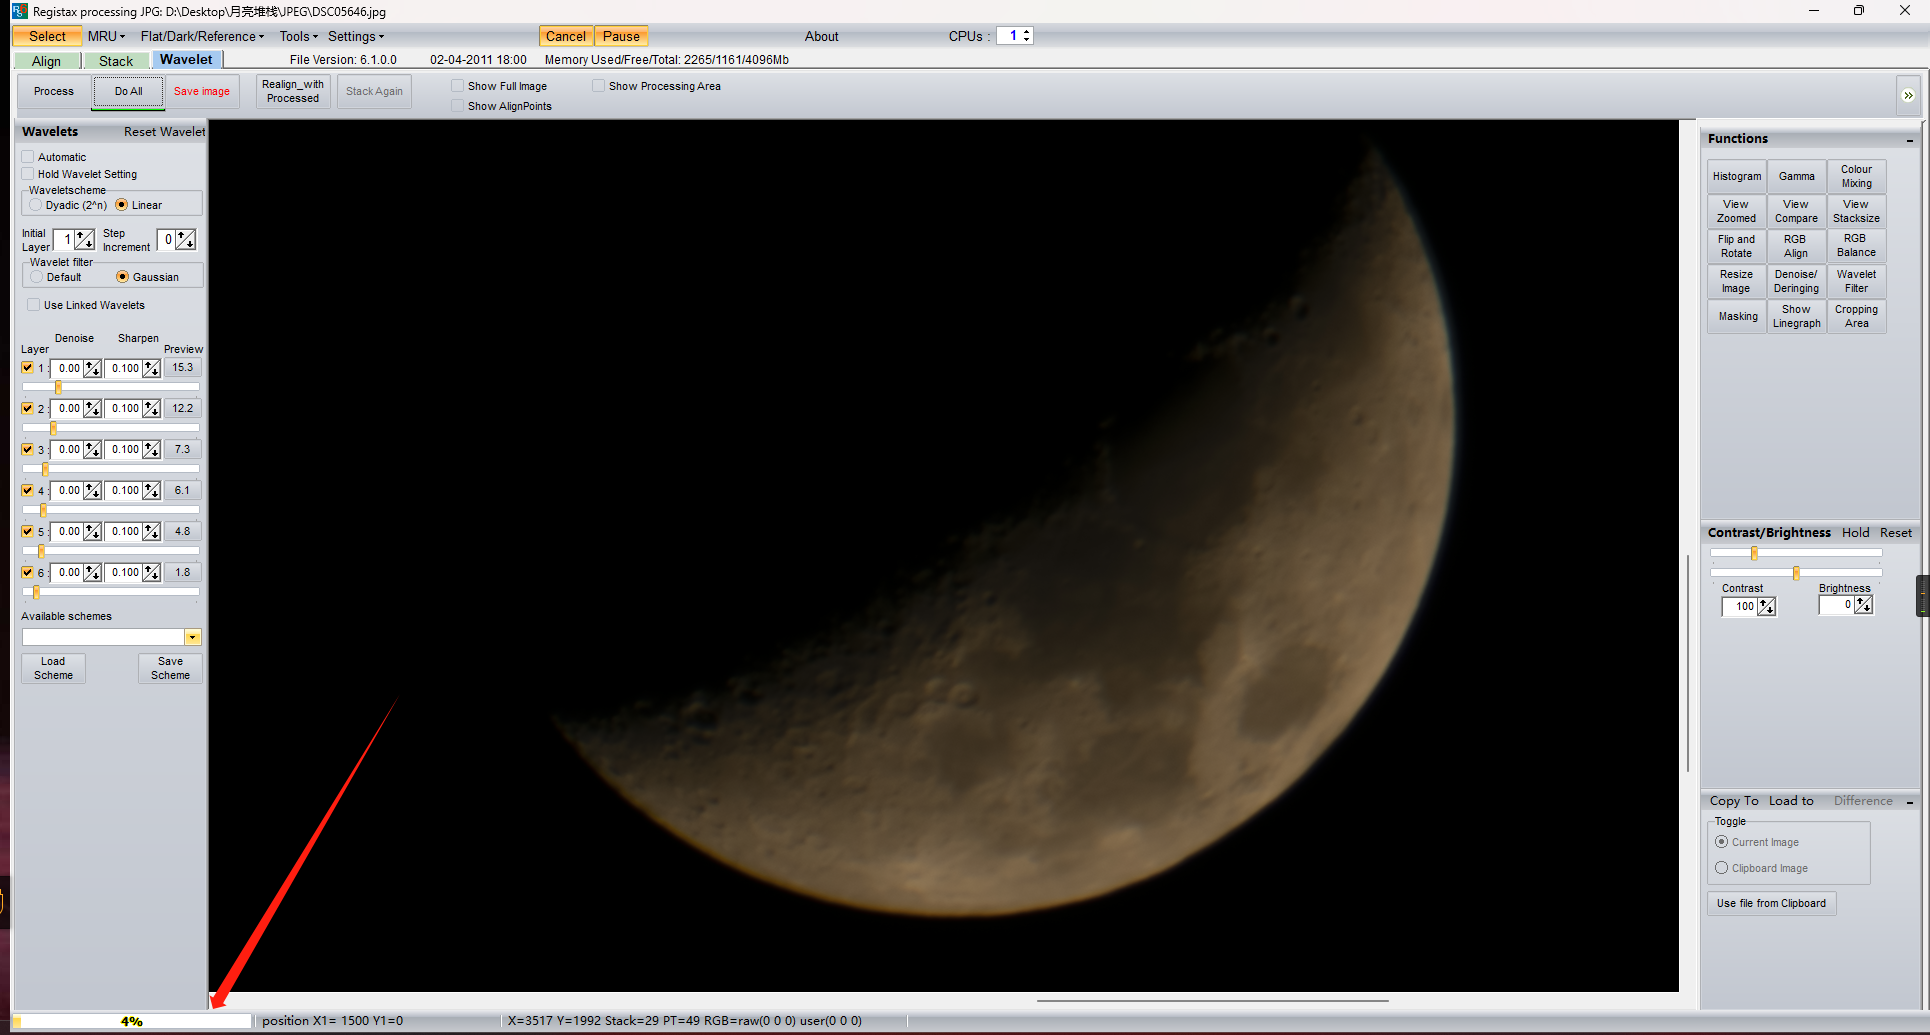This screenshot has width=1930, height=1035.
Task: Click Reset Wavelet link
Action: (164, 132)
